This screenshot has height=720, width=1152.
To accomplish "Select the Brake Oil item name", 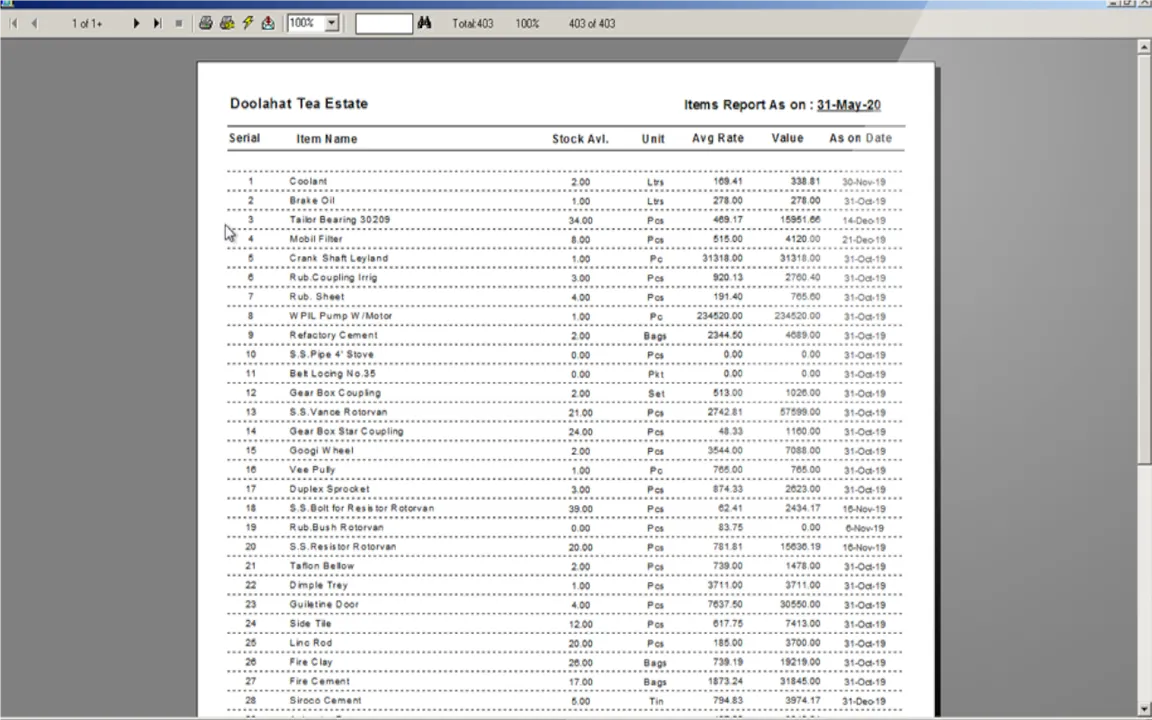I will 312,201.
